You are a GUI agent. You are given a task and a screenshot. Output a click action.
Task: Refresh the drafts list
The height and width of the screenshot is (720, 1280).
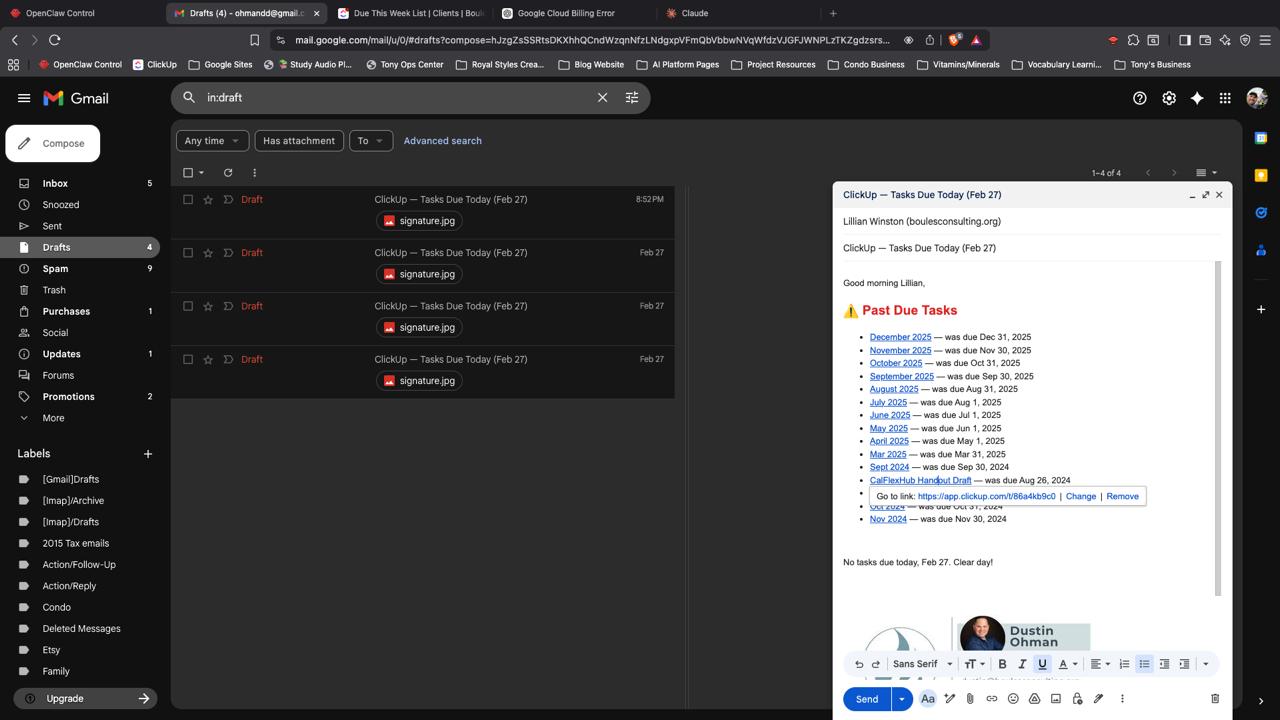pyautogui.click(x=228, y=173)
